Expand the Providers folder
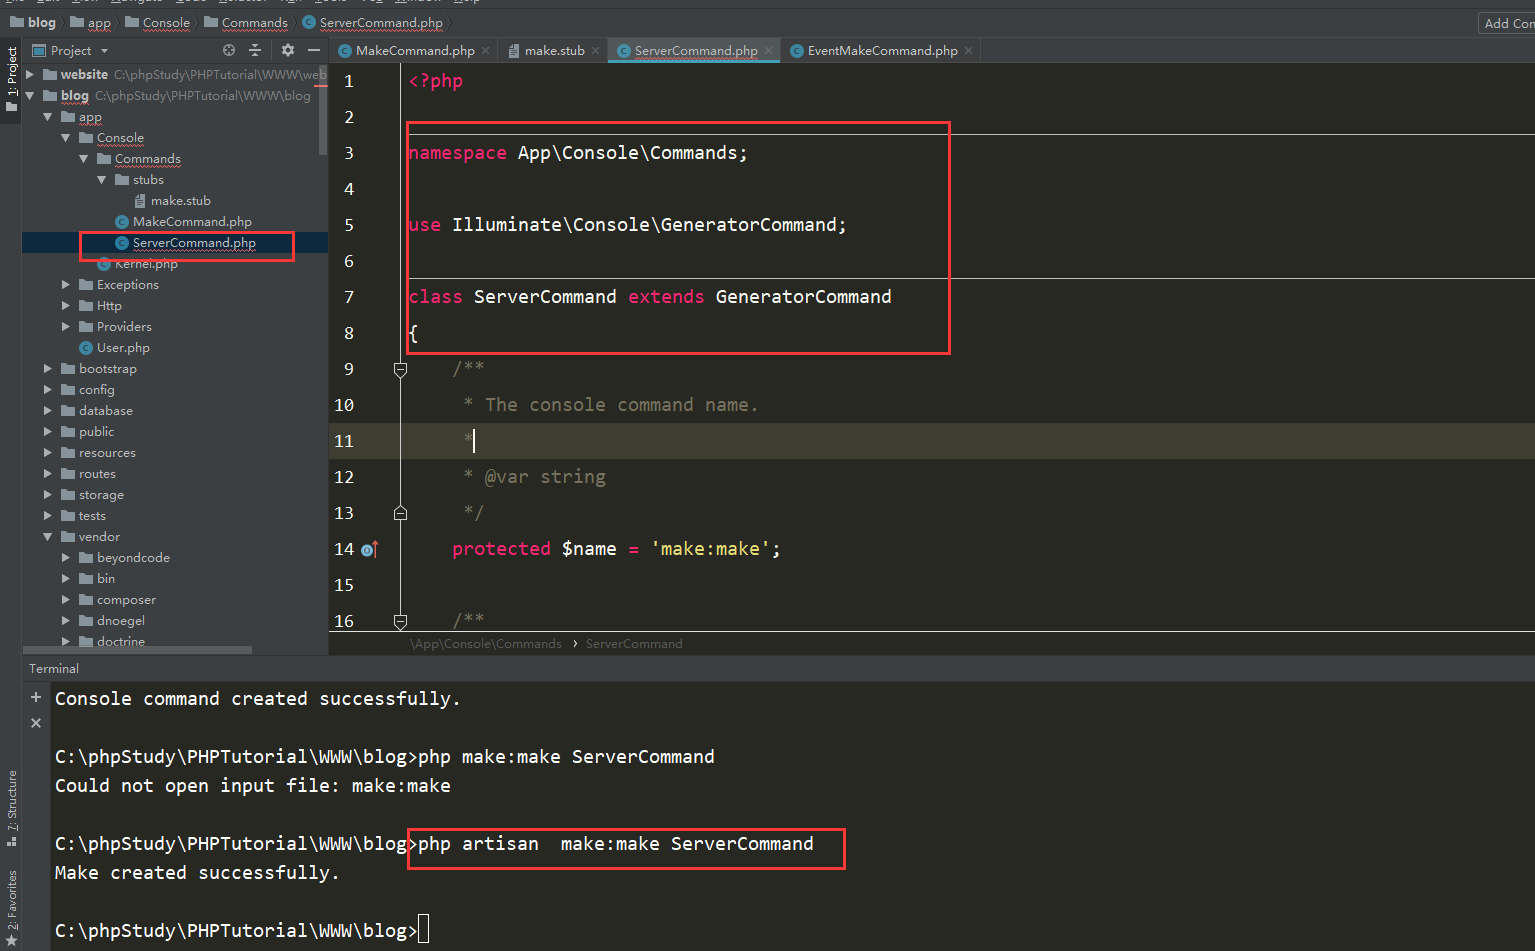Viewport: 1535px width, 951px height. [x=66, y=326]
